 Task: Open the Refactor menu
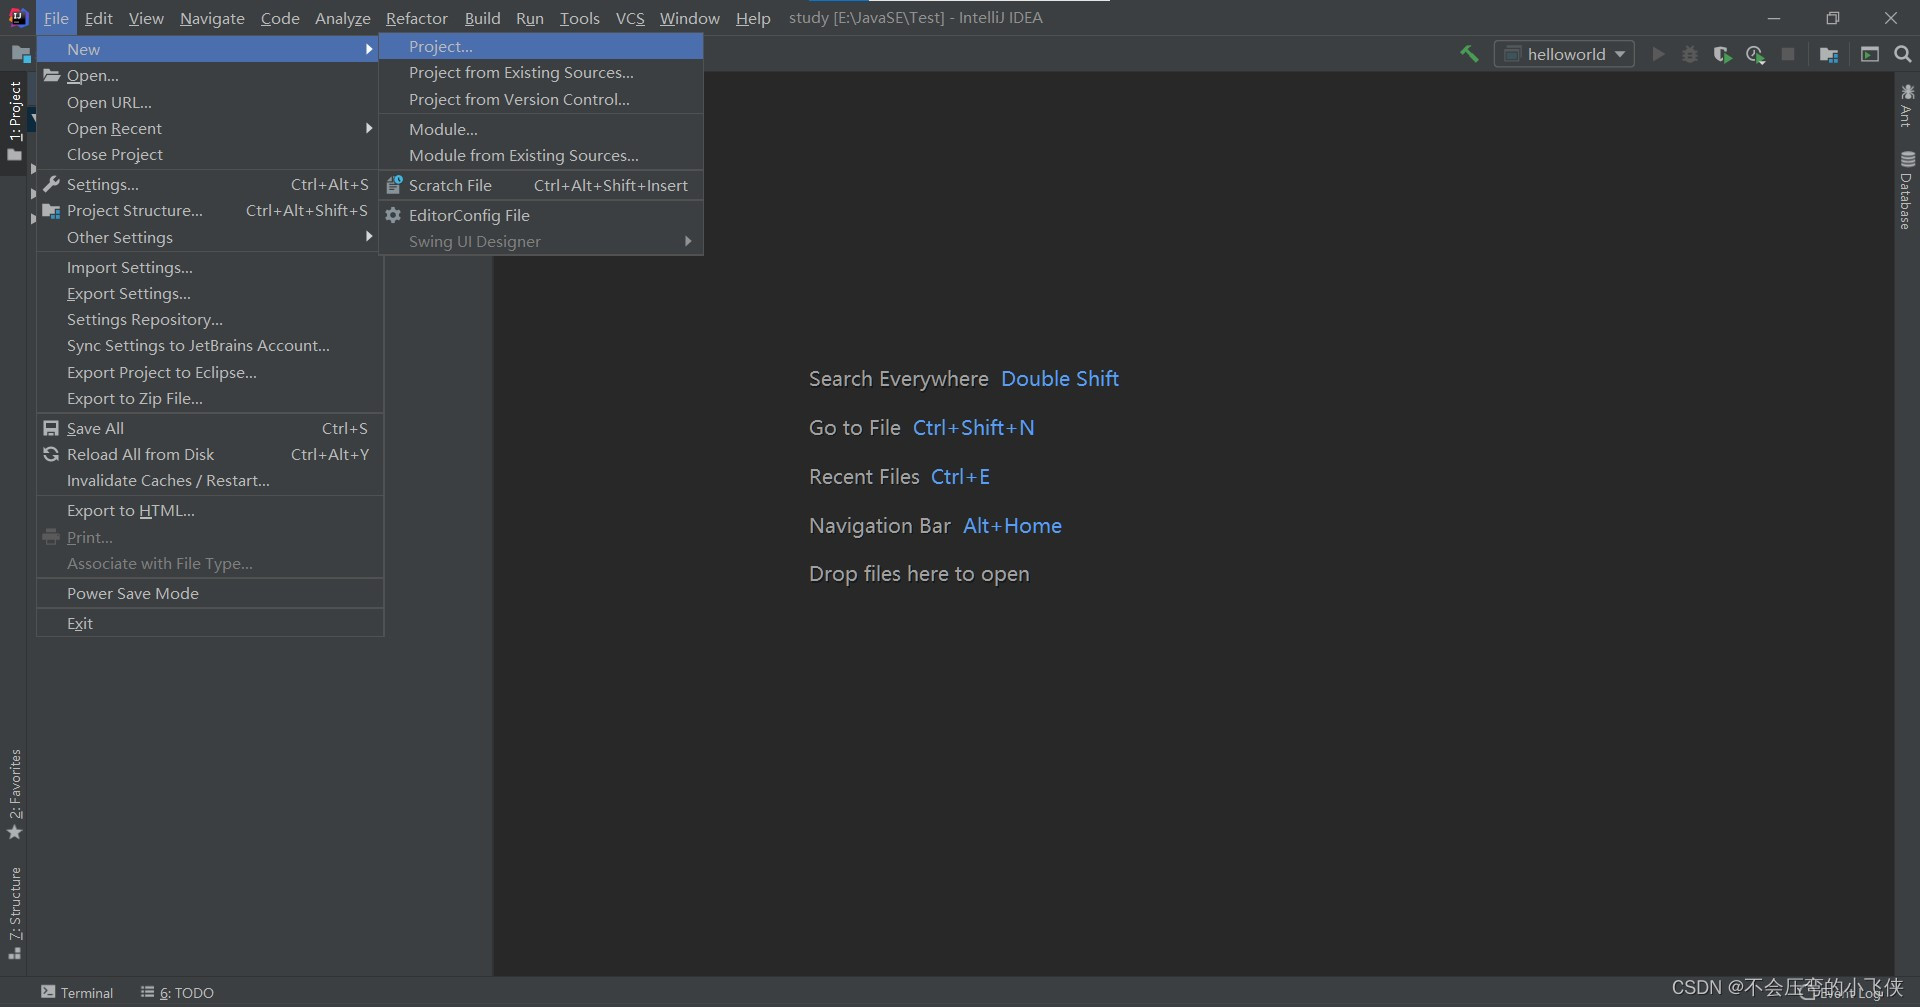pyautogui.click(x=417, y=18)
